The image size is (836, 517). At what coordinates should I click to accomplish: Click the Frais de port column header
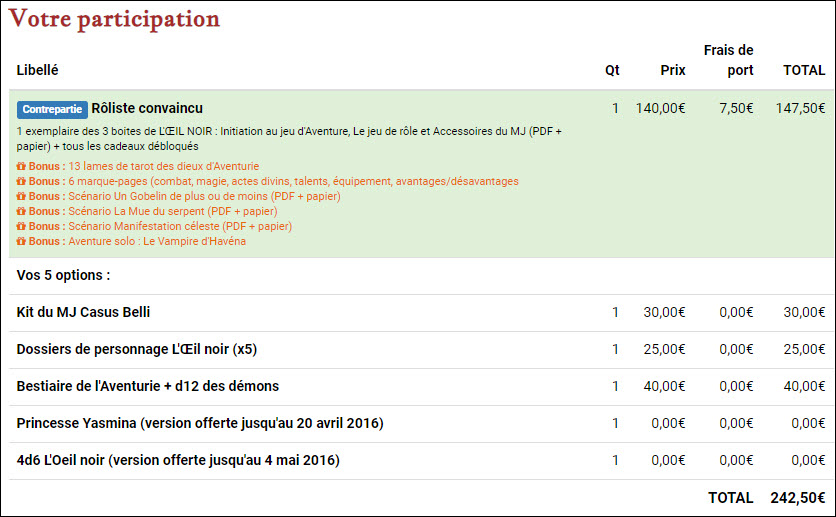(728, 60)
